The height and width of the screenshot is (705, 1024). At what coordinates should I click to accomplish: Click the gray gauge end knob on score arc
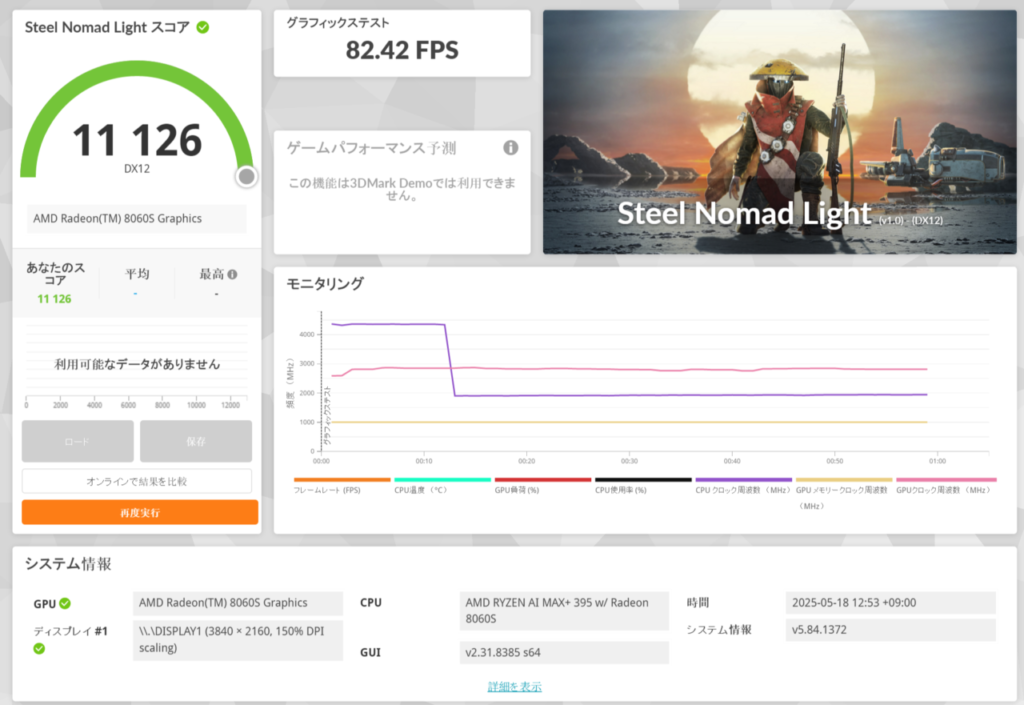pyautogui.click(x=246, y=176)
